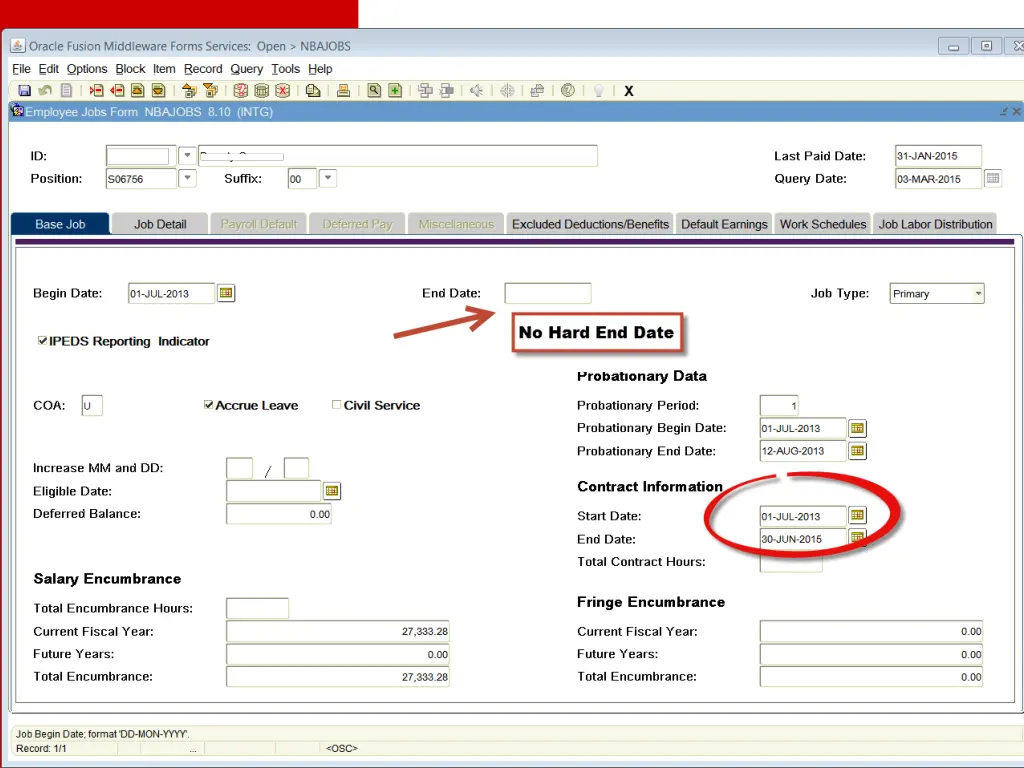
Task: Switch to Work Schedules tab
Action: 823,224
